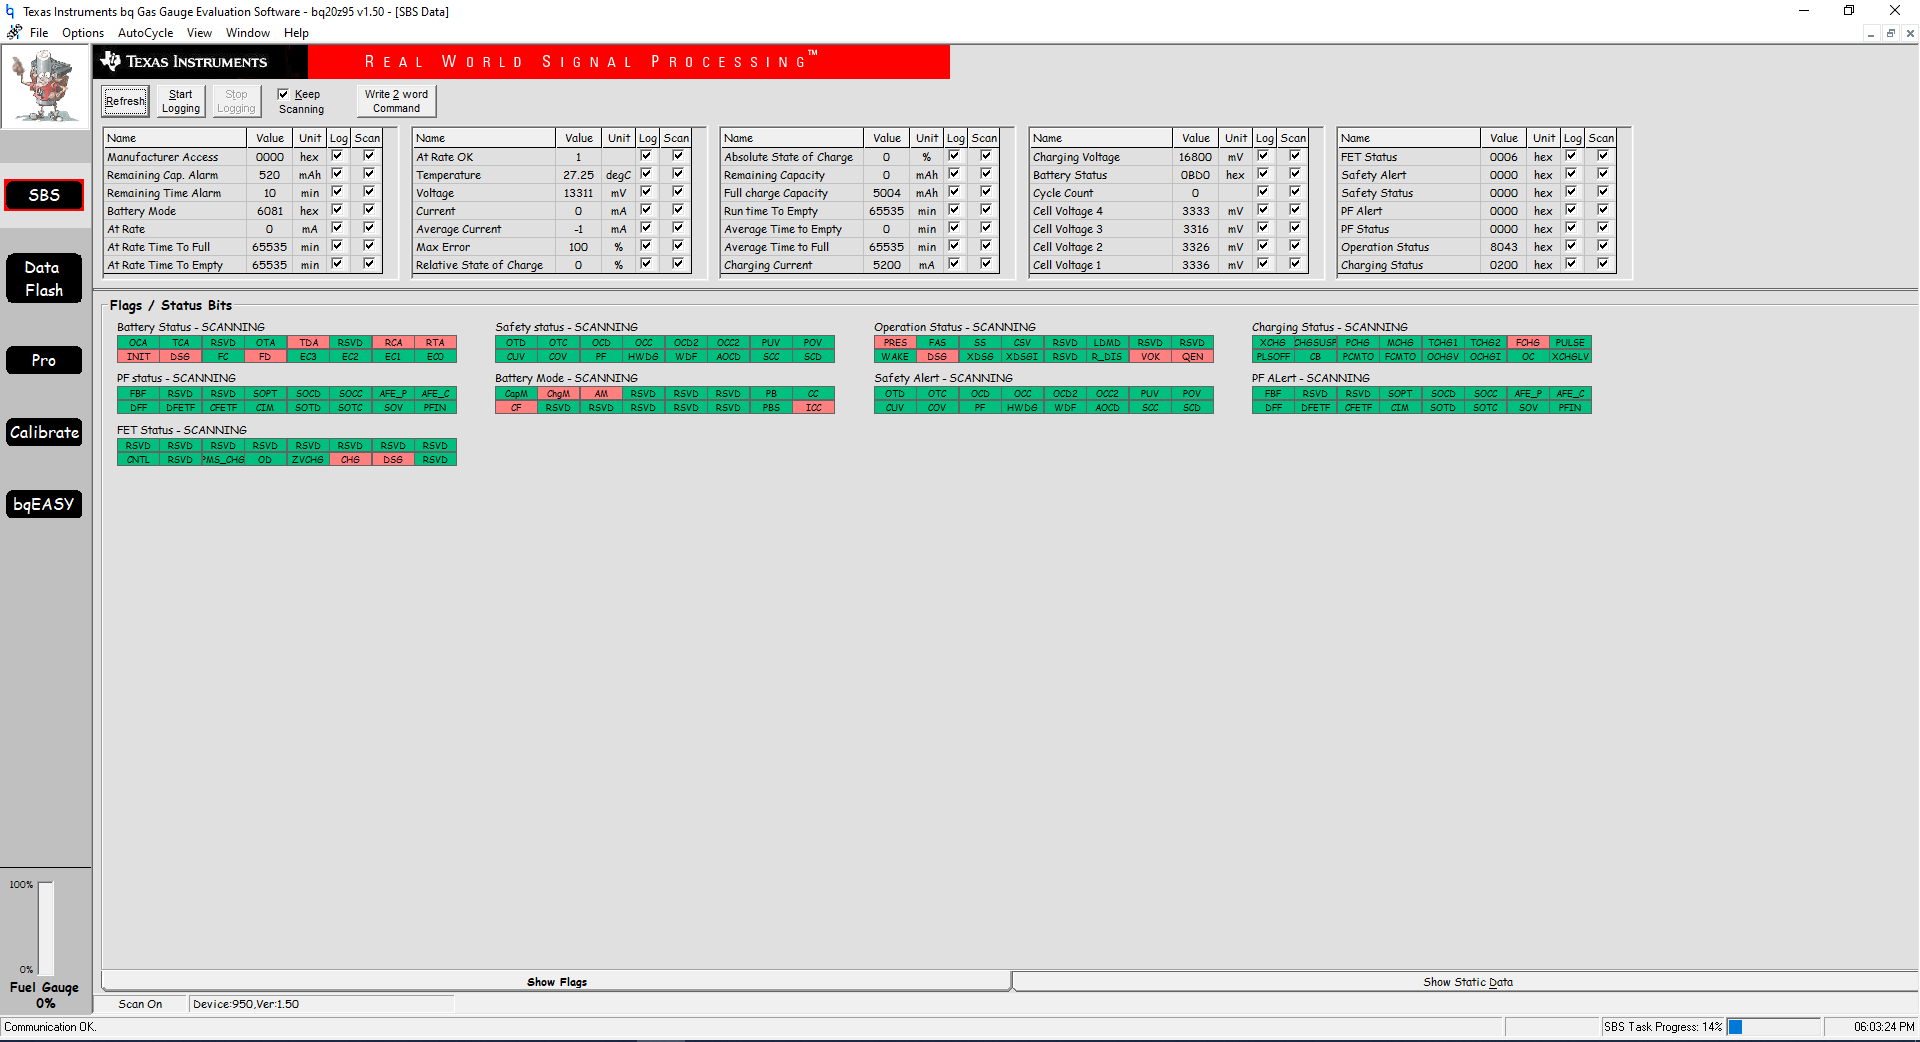Click the CapM flag in Battery Mode
The width and height of the screenshot is (1920, 1042).
coord(516,393)
